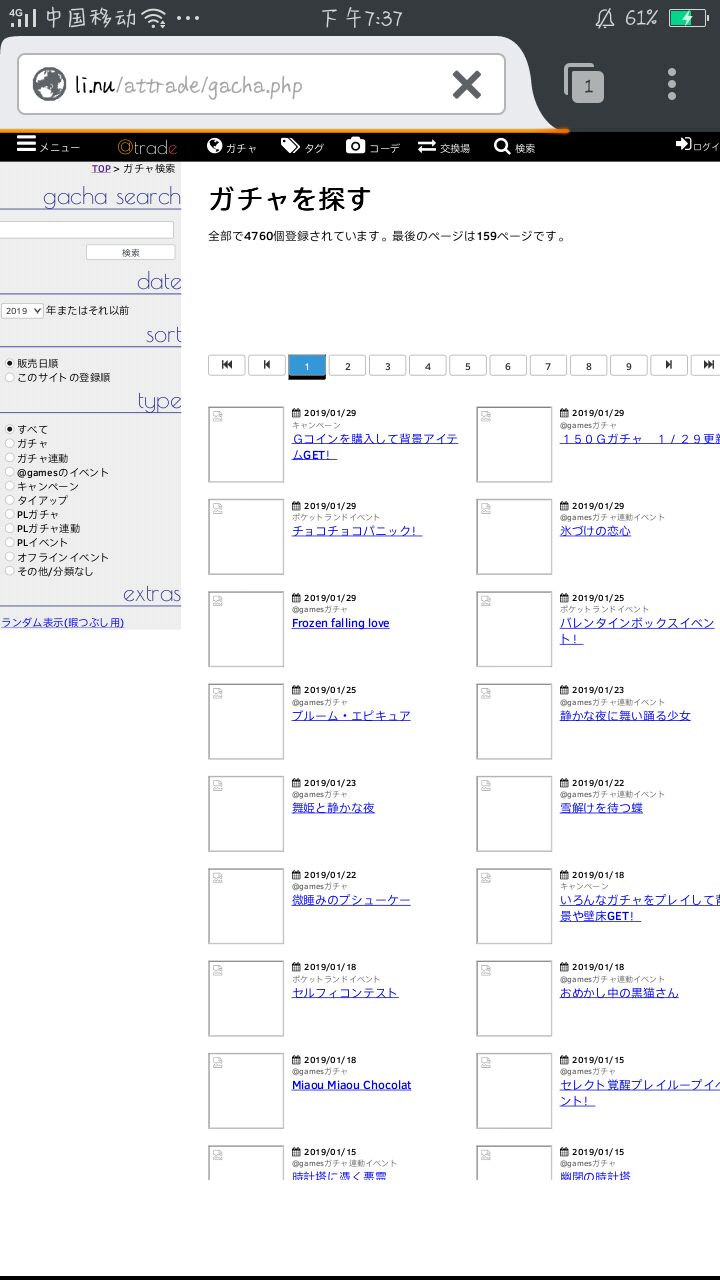
Task: Open the camera コーデ icon
Action: pos(355,146)
